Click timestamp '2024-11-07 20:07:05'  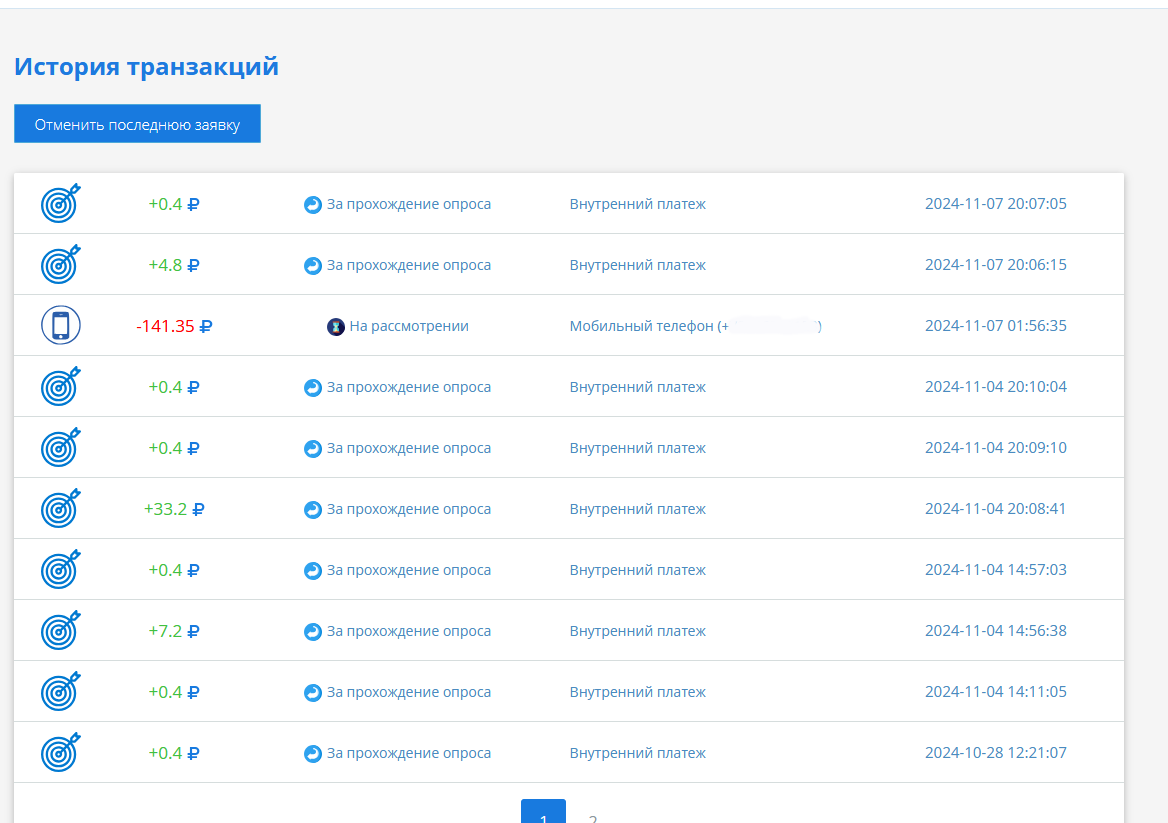[995, 203]
